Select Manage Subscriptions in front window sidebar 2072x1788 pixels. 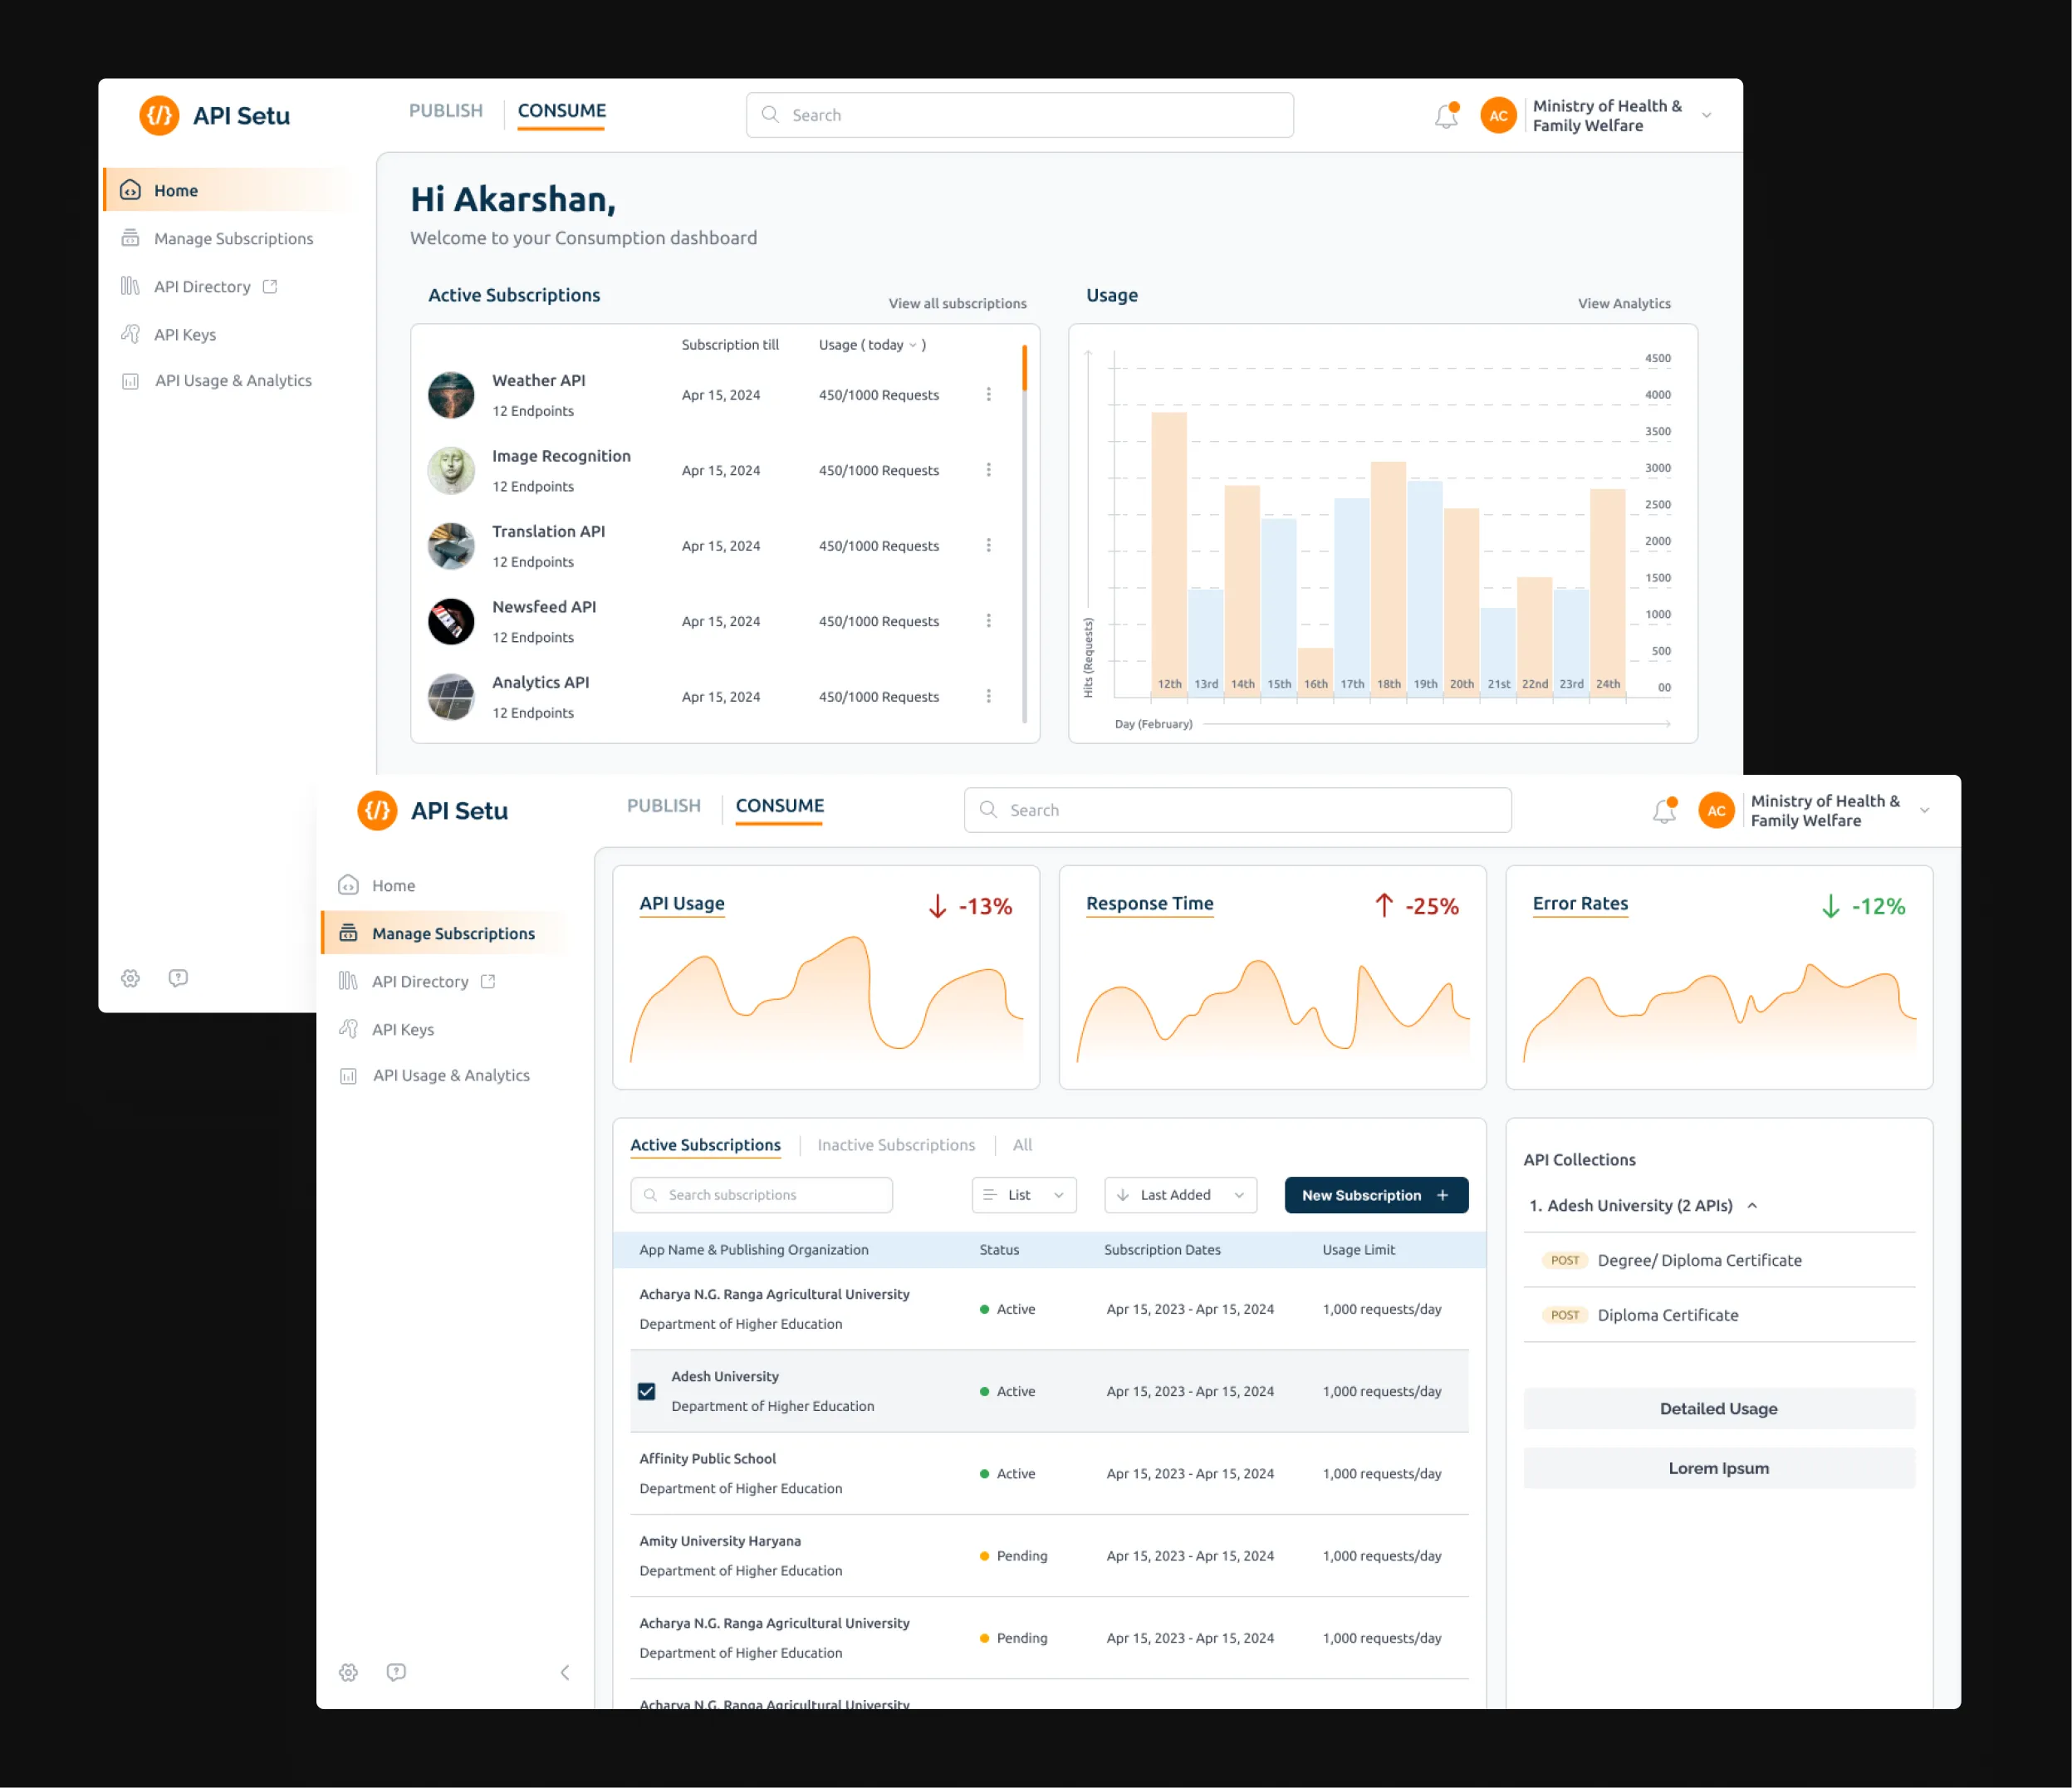pos(447,933)
